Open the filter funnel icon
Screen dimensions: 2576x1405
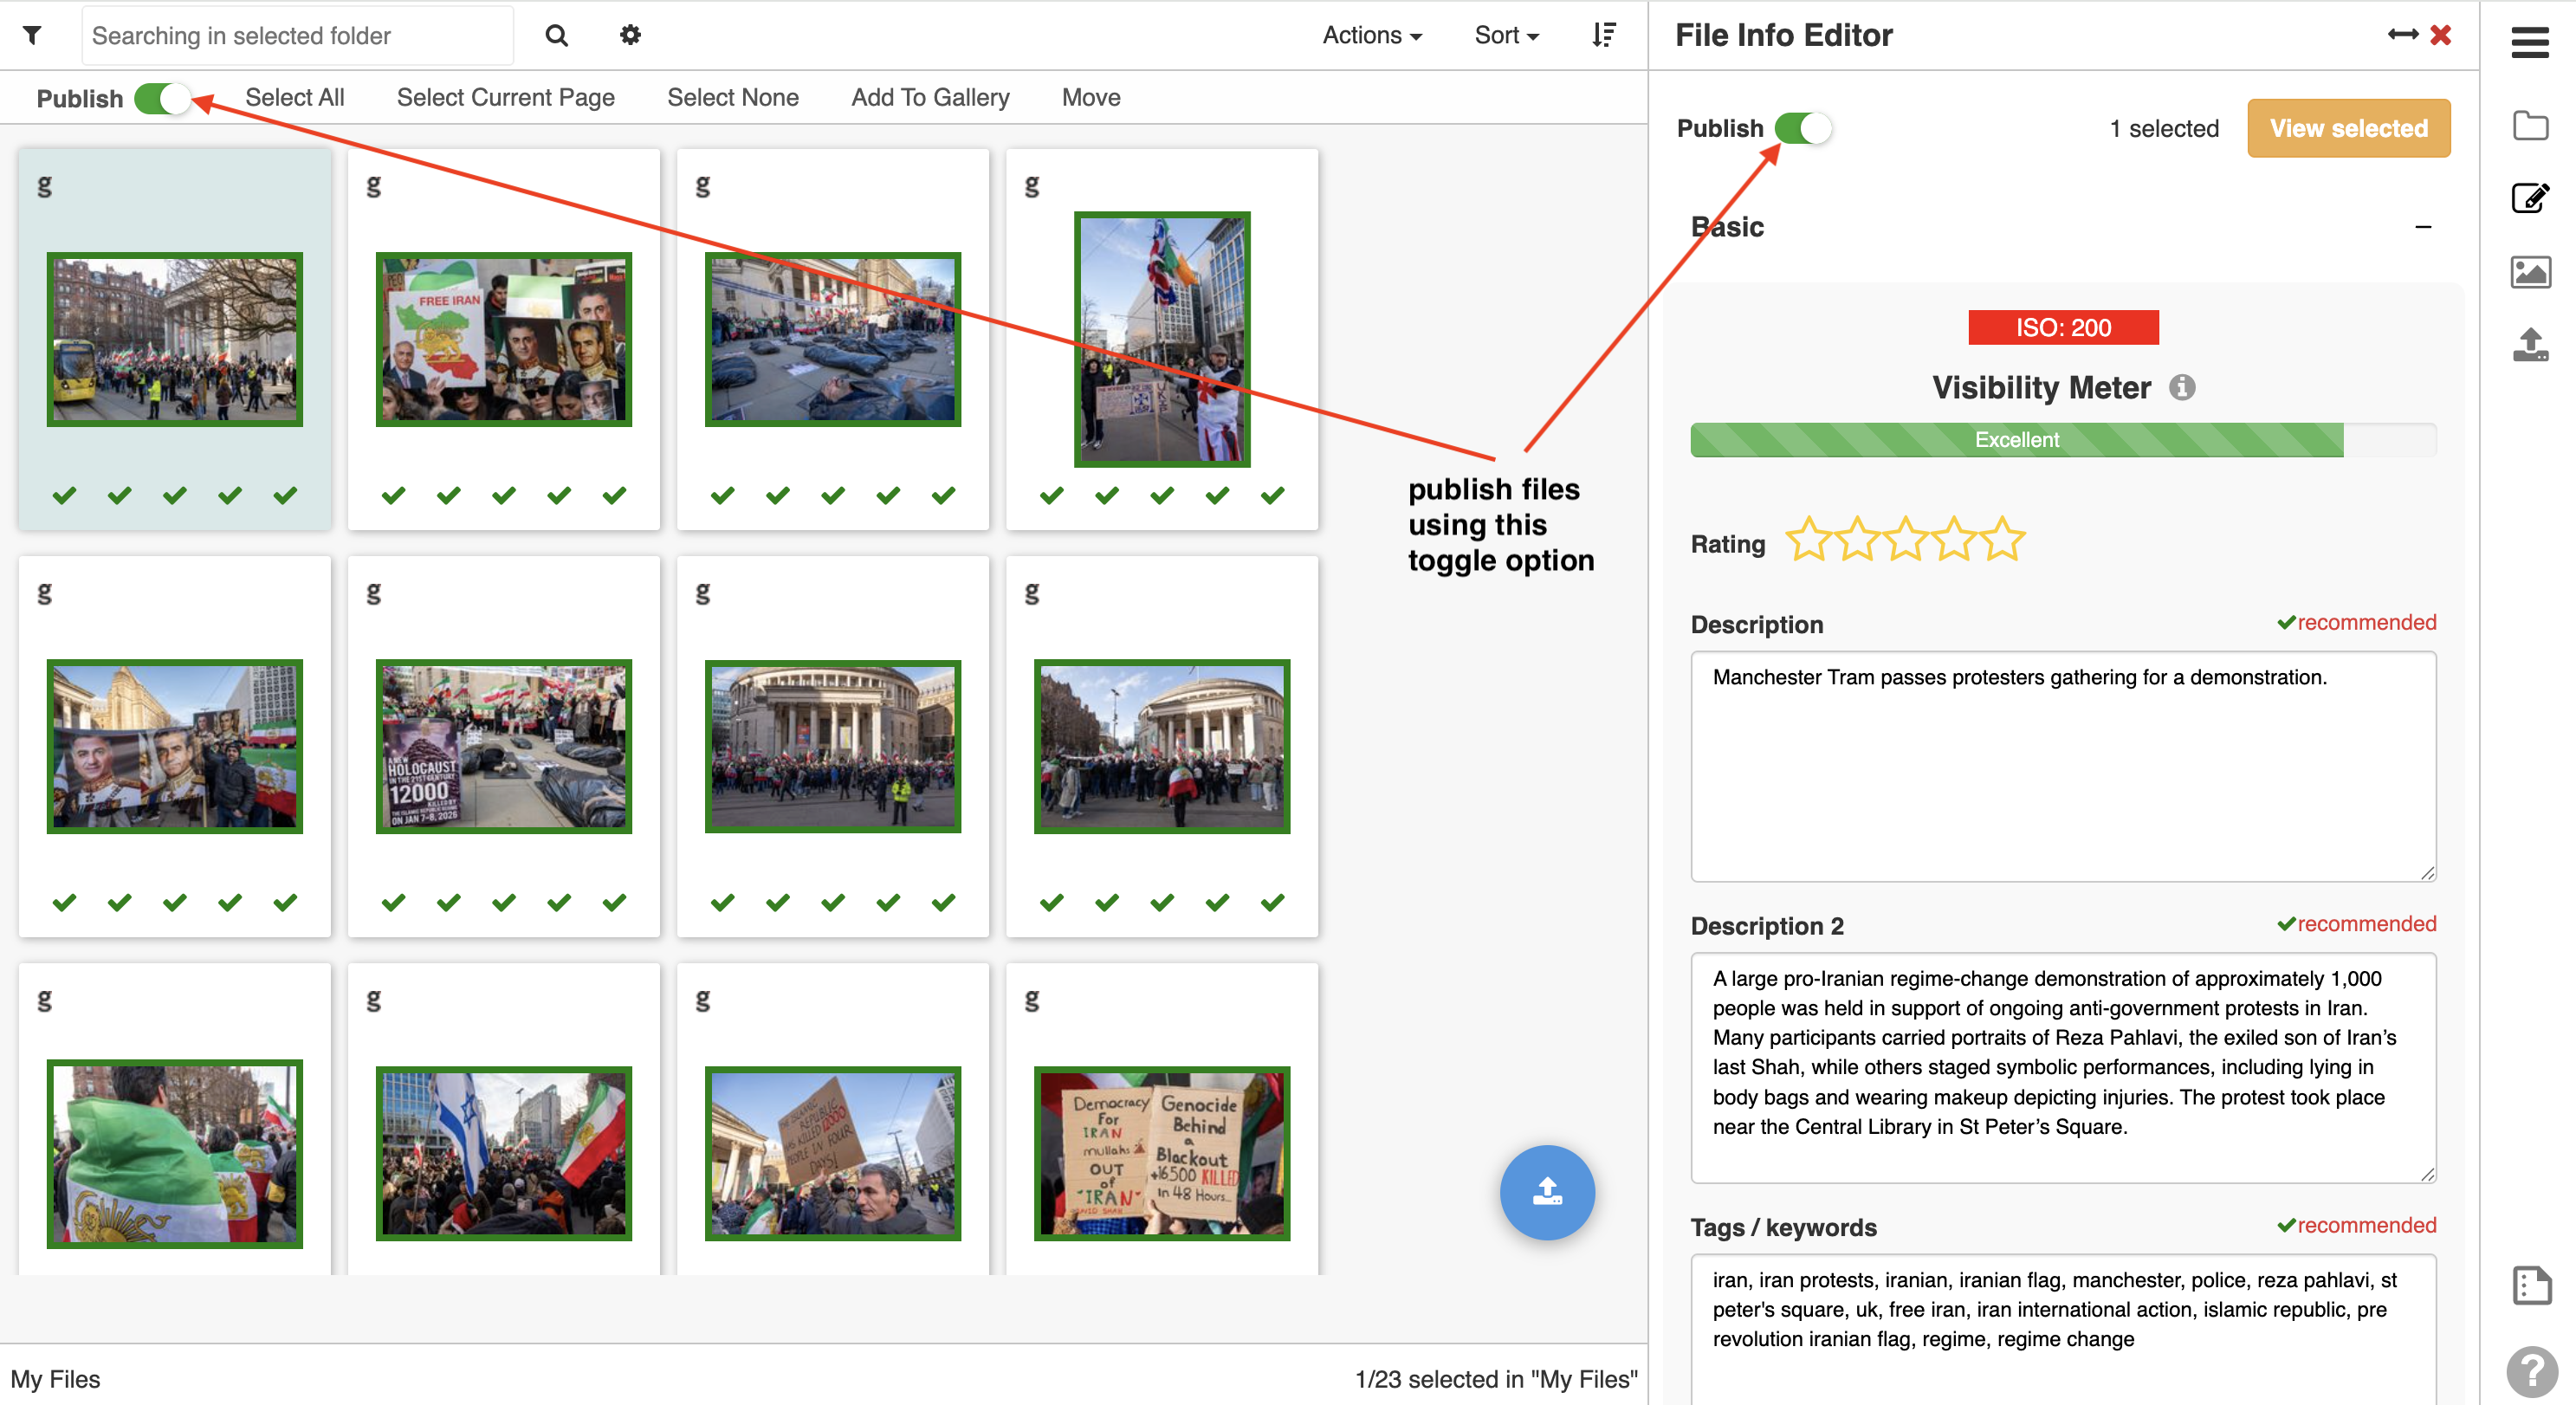[x=32, y=35]
